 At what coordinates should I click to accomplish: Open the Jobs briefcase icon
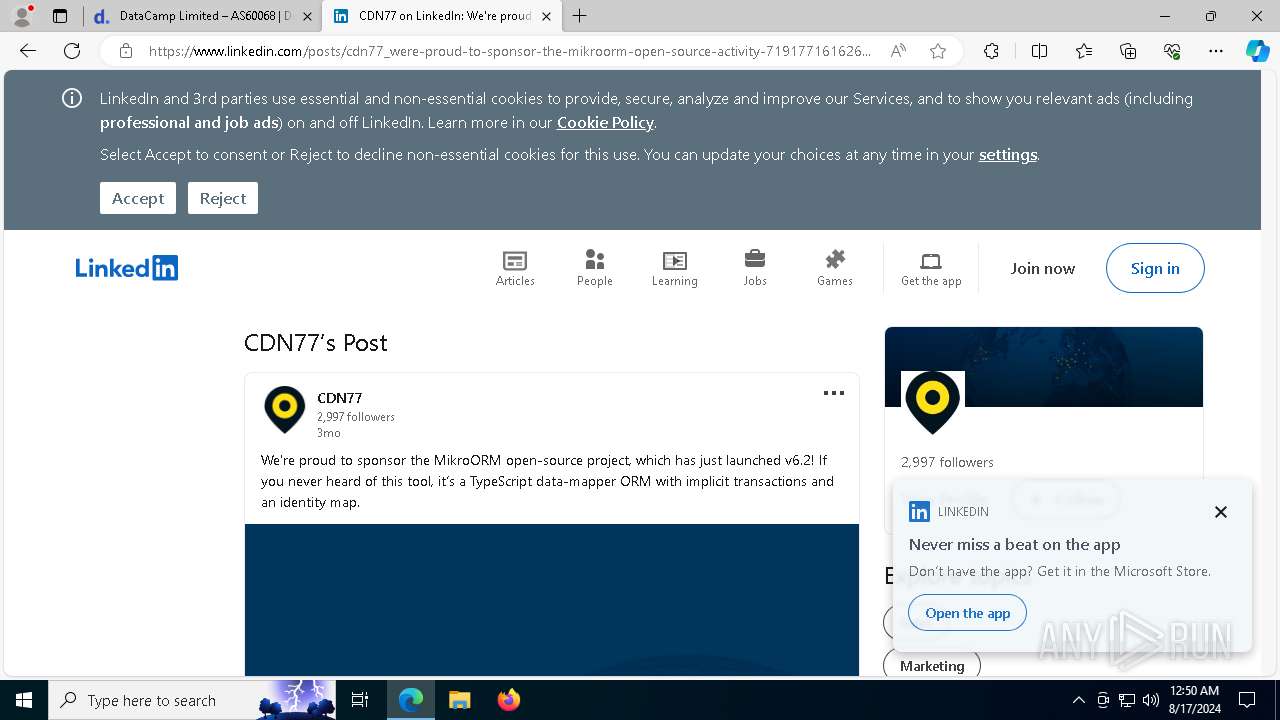point(755,268)
